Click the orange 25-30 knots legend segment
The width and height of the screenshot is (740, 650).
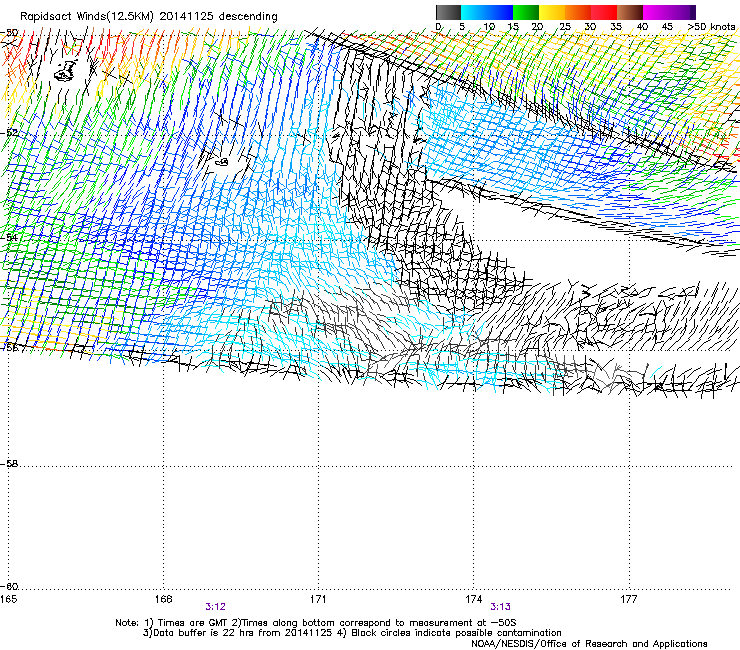coord(578,12)
